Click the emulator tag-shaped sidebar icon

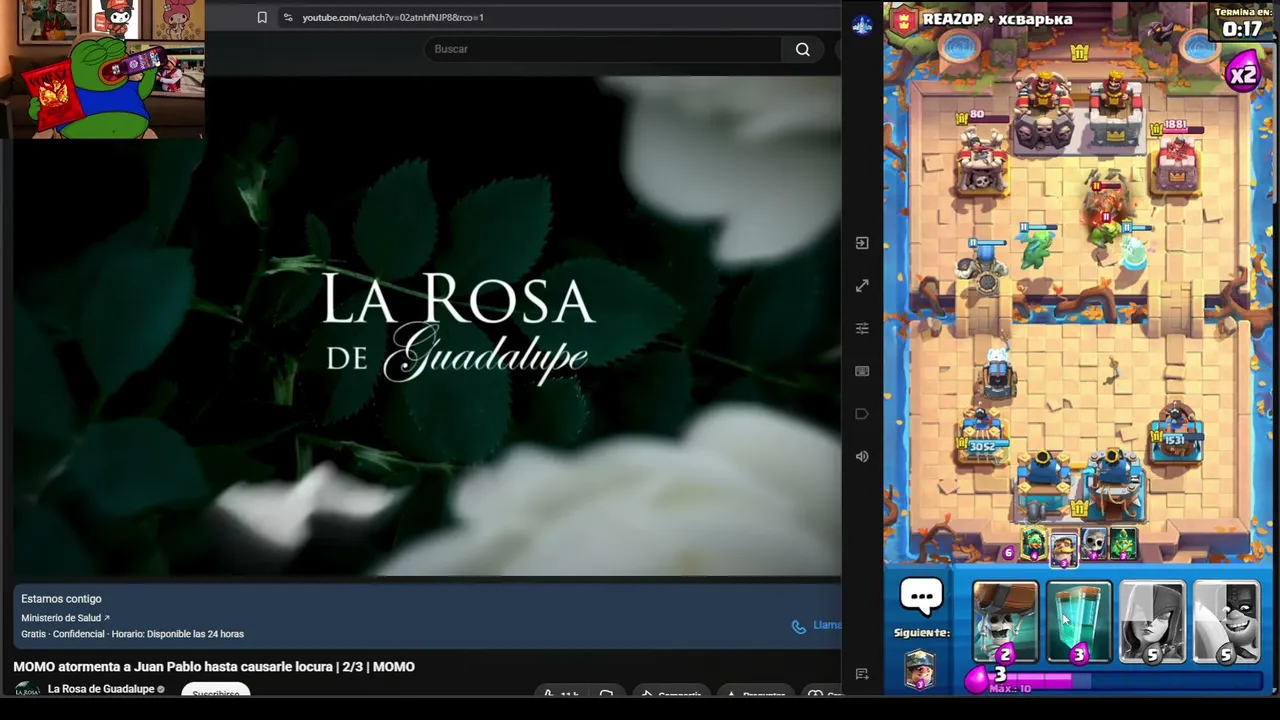[x=862, y=414]
